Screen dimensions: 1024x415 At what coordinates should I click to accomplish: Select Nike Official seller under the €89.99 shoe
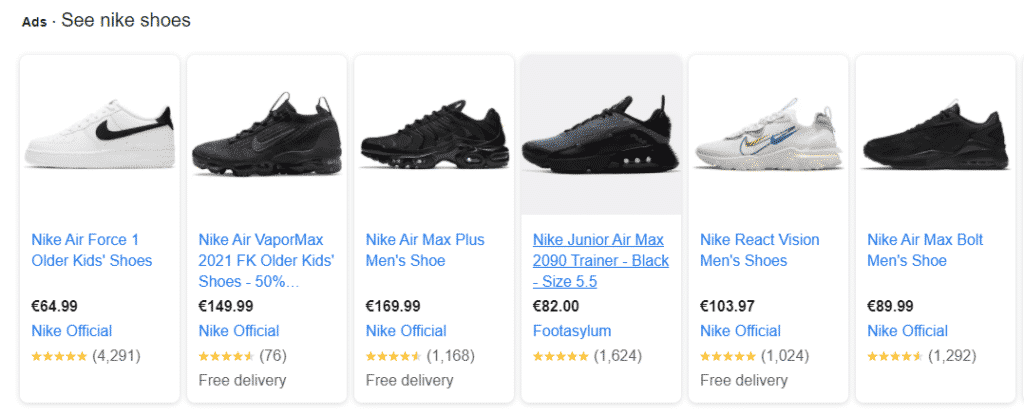click(x=908, y=331)
